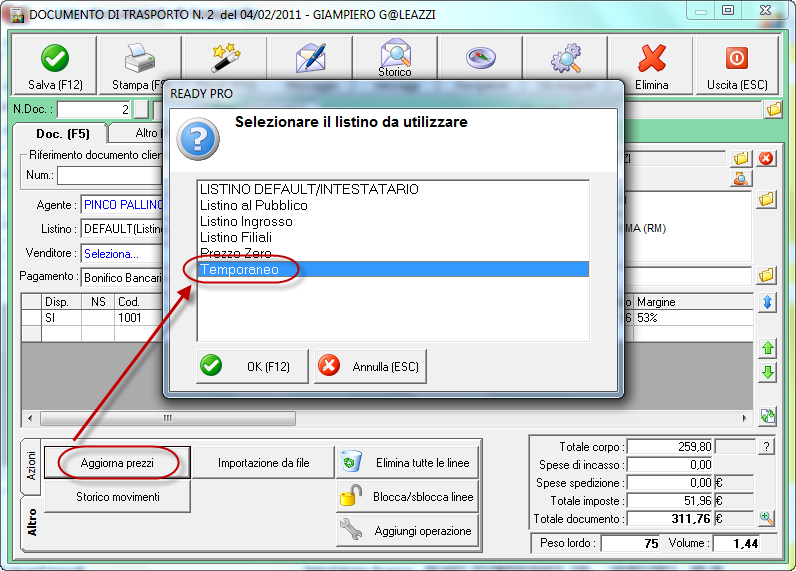Click the Margine column header
Screen dimensions: 796x571
click(692, 302)
